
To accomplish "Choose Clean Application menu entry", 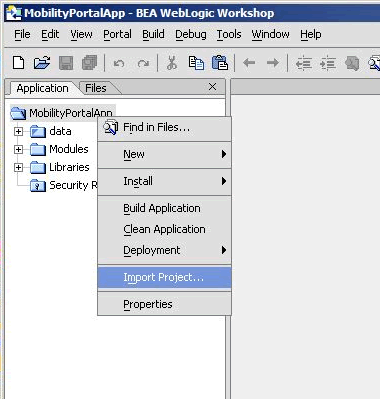I will coord(164,229).
